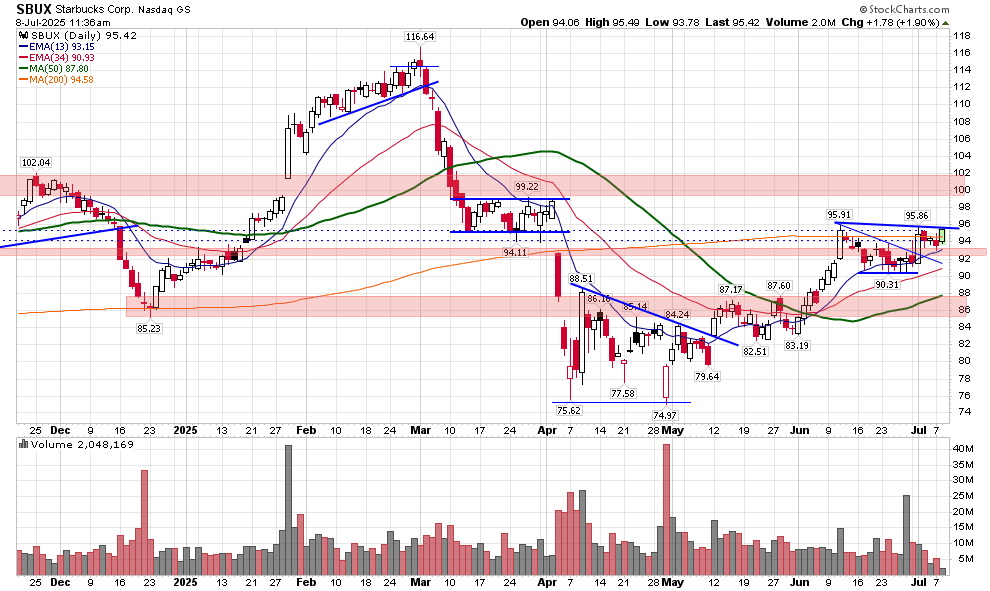Click the 75.62 April low label
Screen dimensions: 990x591
[x=568, y=410]
